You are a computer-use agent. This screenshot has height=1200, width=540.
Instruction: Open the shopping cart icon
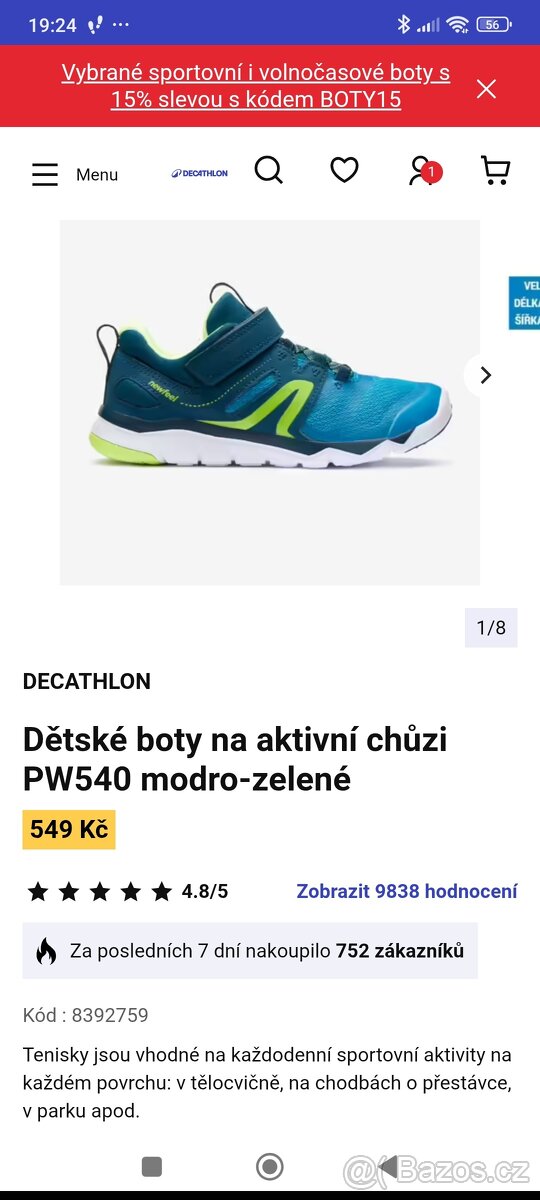point(495,171)
